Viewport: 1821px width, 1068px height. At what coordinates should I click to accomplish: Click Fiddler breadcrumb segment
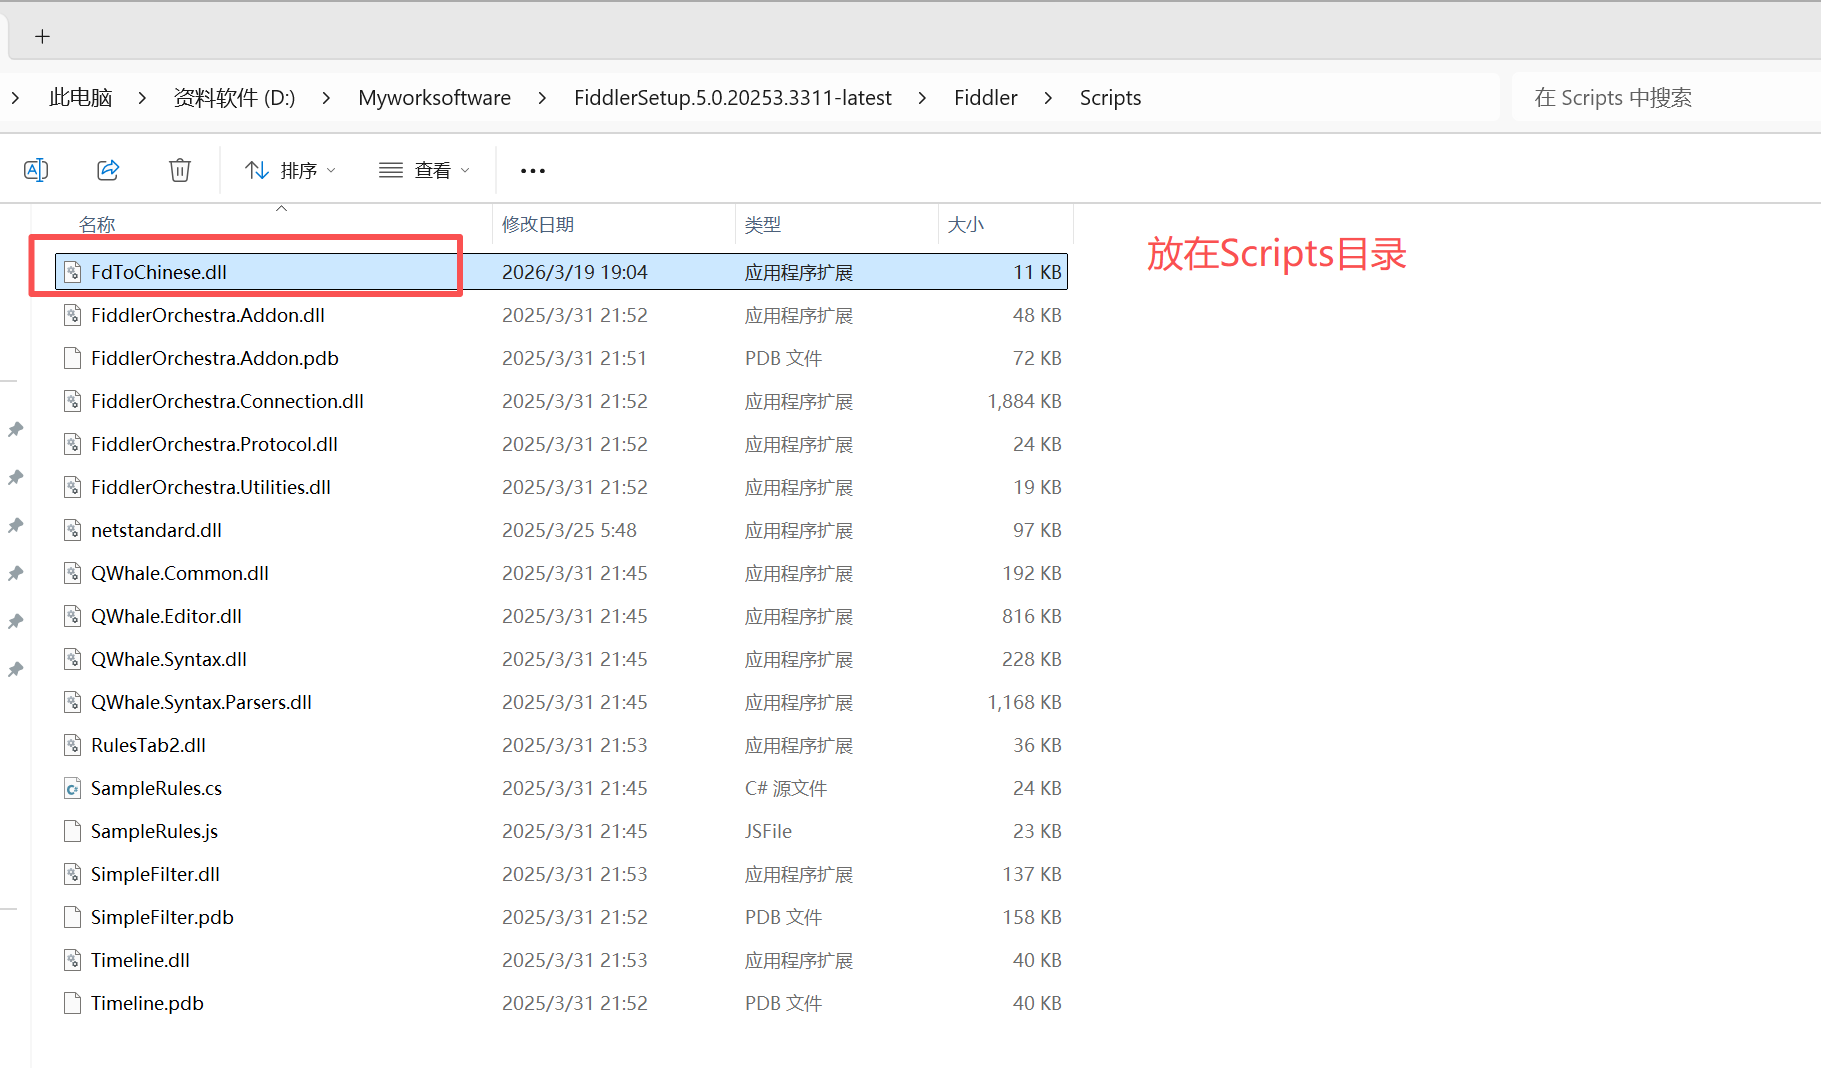point(985,98)
